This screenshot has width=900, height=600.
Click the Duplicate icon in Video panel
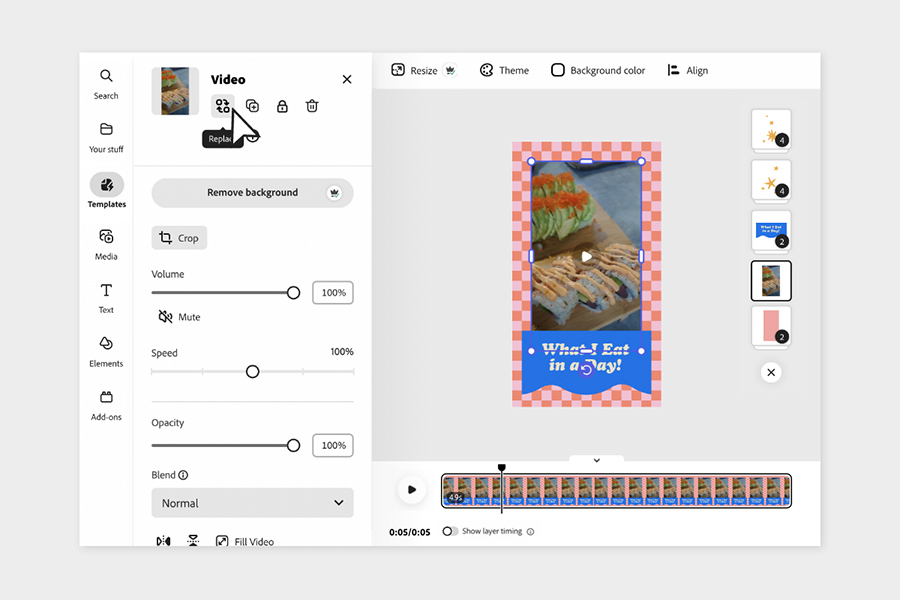[x=252, y=106]
